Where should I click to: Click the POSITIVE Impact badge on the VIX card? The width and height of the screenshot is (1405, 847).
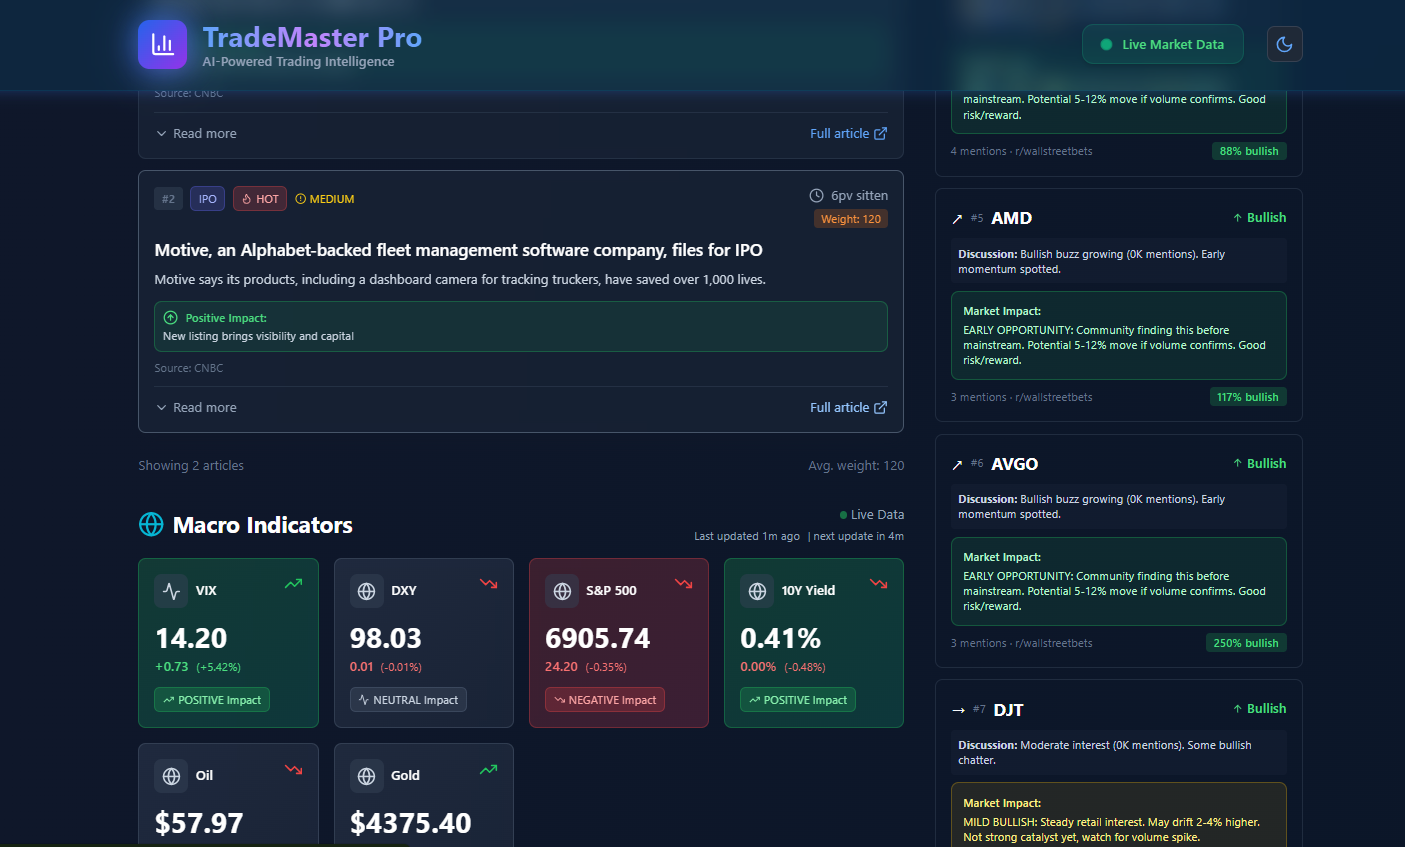click(x=212, y=699)
